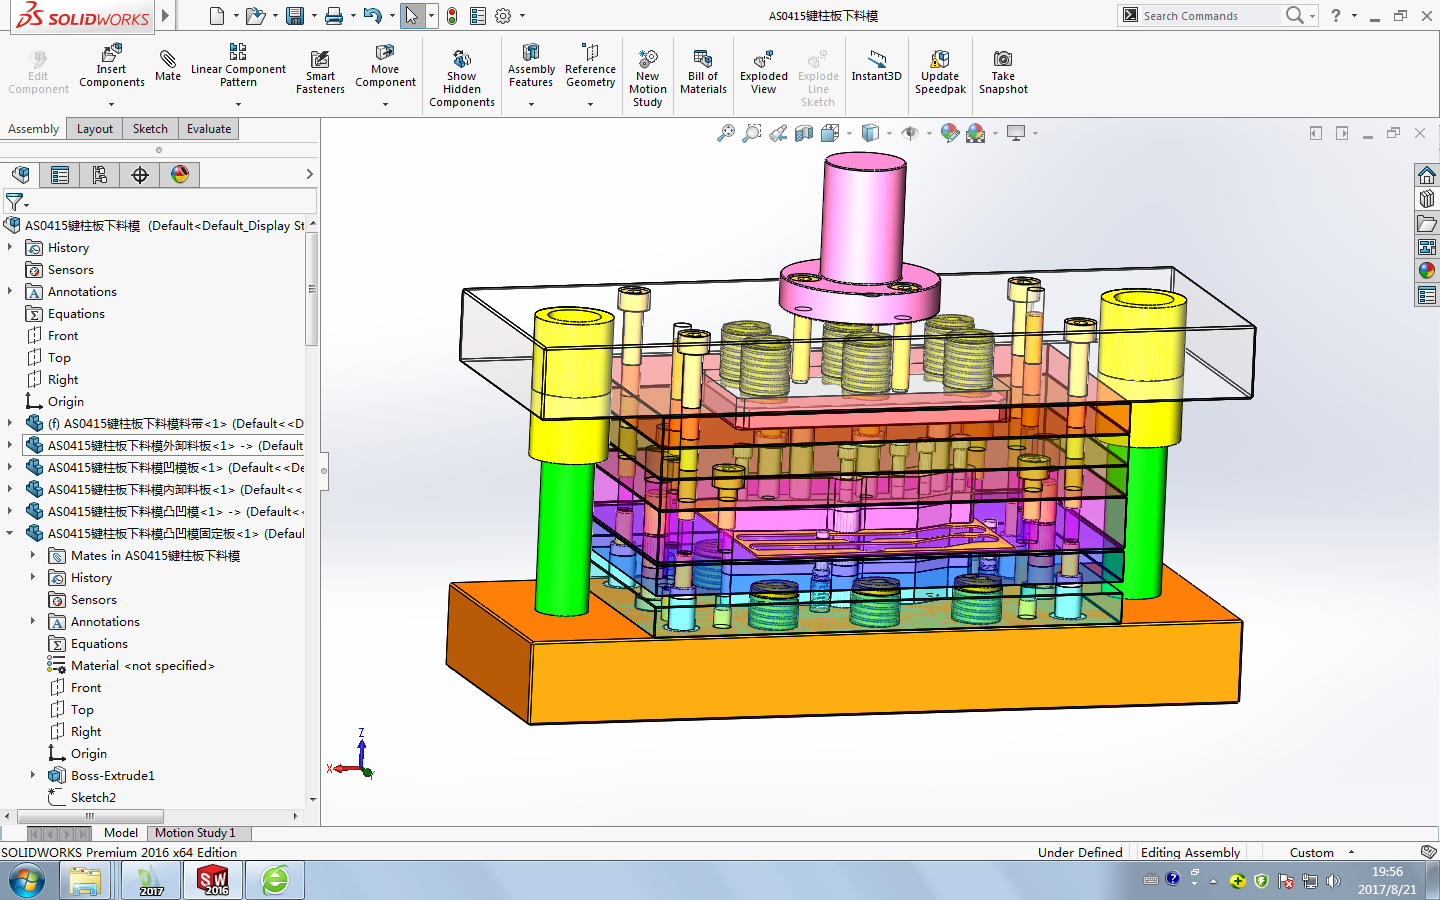The image size is (1440, 900).
Task: Open the Motion Study 1 tab
Action: (195, 833)
